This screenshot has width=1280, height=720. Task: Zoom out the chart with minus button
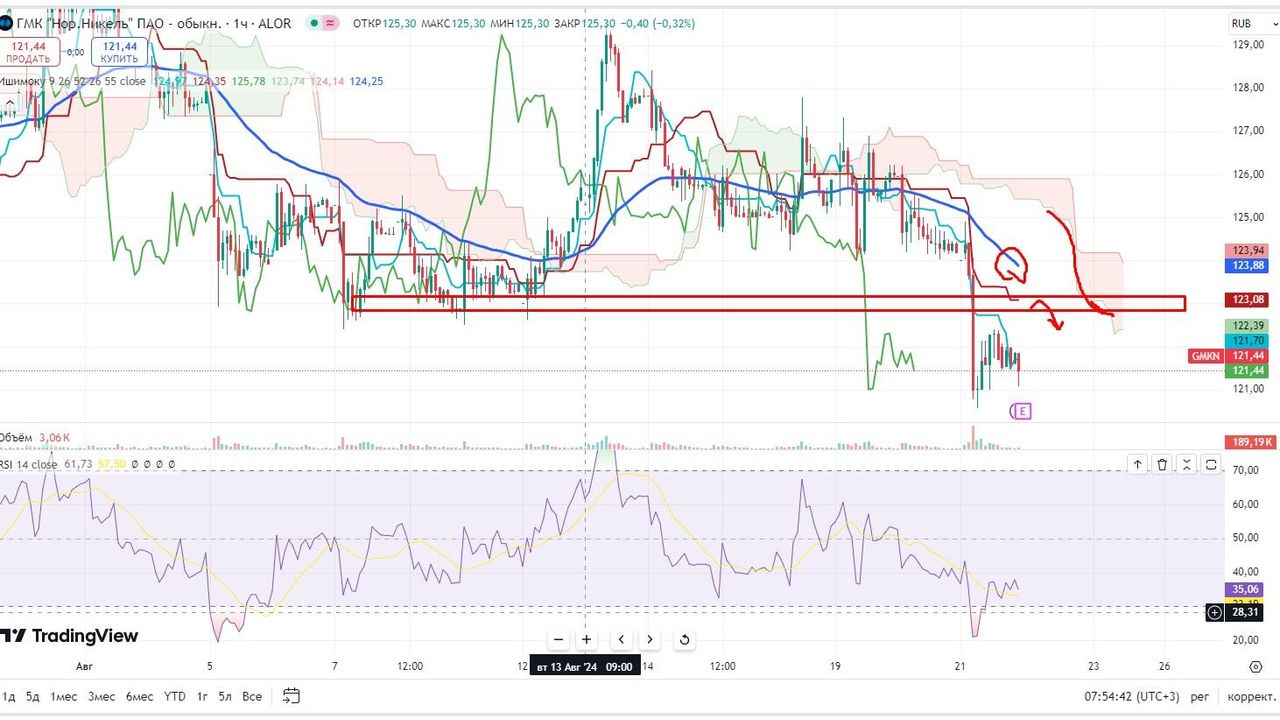pos(558,640)
